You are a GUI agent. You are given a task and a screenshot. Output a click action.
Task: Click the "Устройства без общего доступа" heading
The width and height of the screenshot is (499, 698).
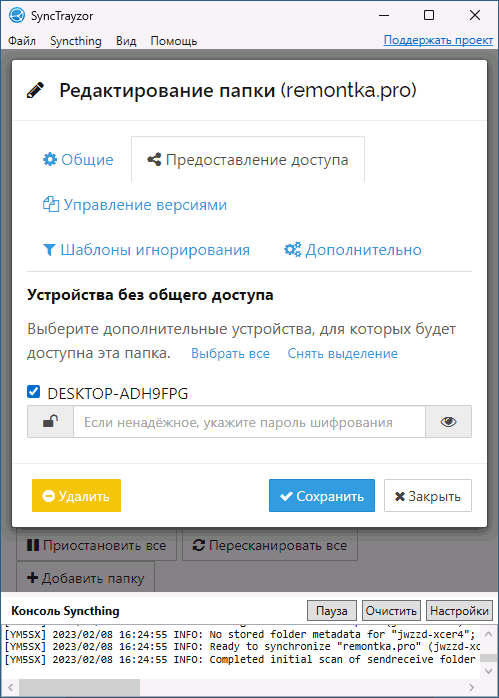click(x=150, y=295)
